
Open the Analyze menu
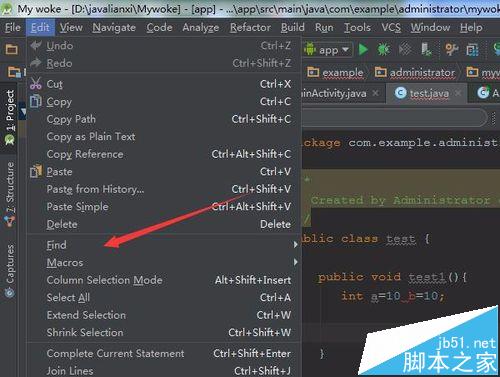click(201, 27)
